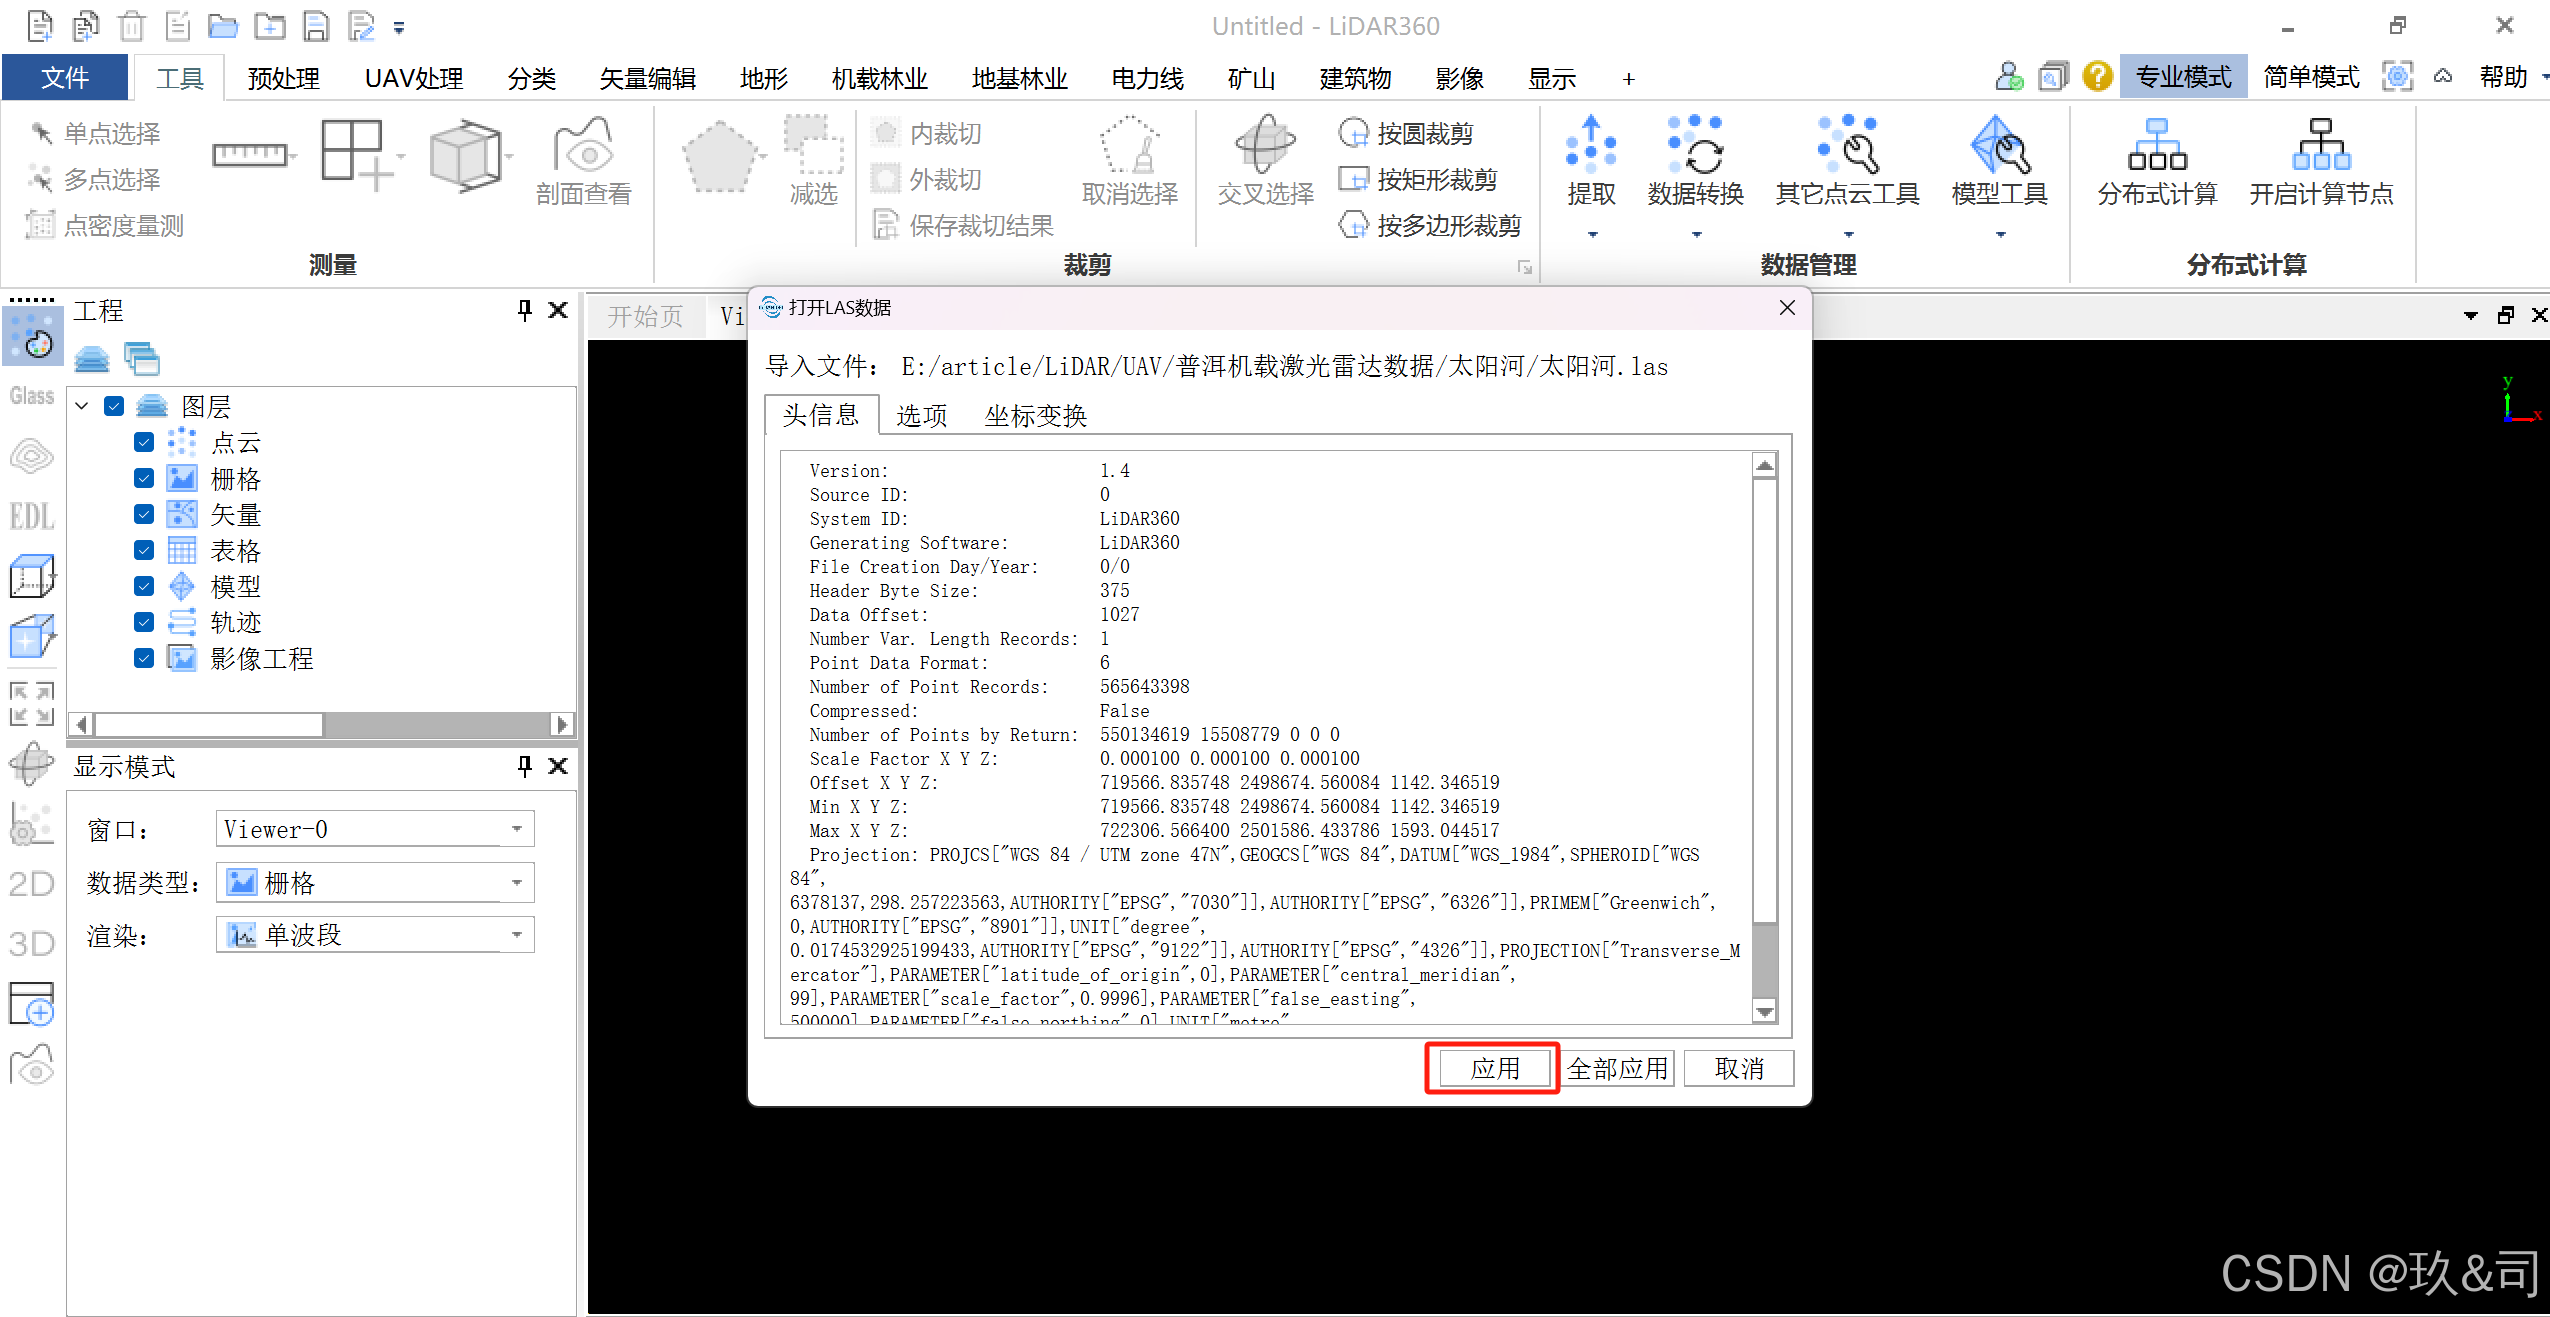Screen dimensions: 2550x1317
Task: Switch to 2D view mode icon
Action: click(x=31, y=883)
